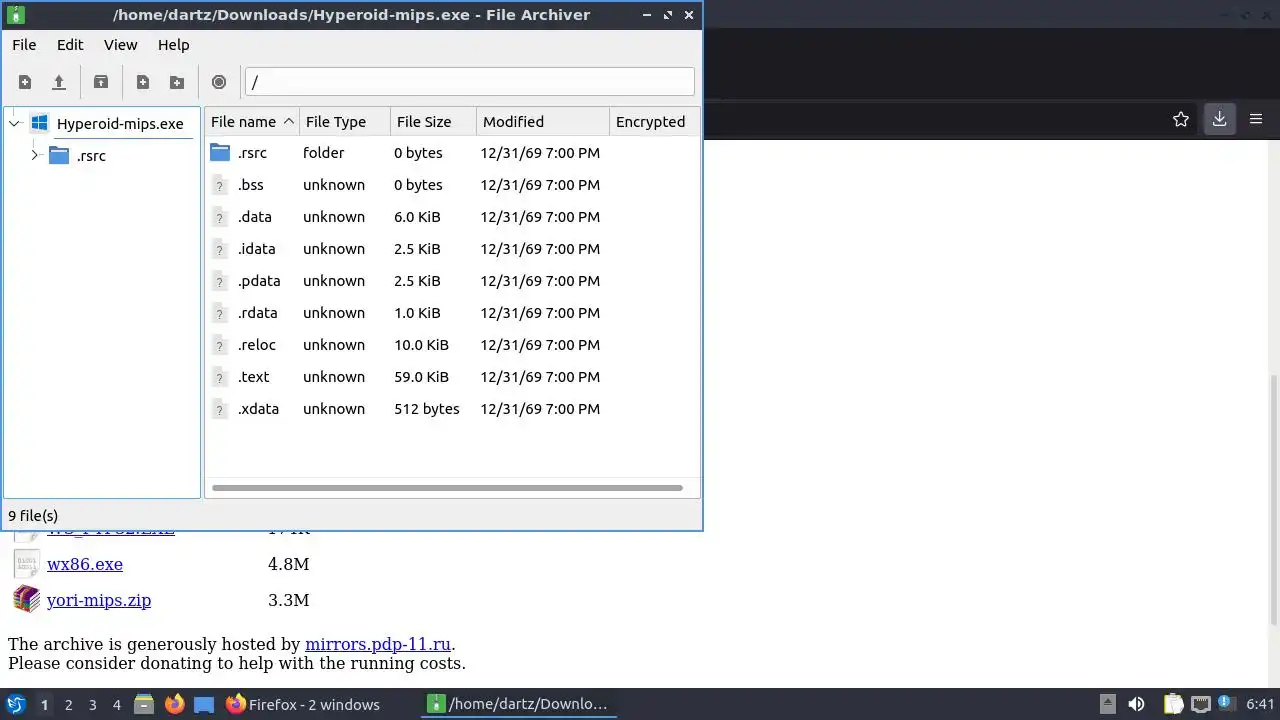Open the Edit menu

pos(70,45)
